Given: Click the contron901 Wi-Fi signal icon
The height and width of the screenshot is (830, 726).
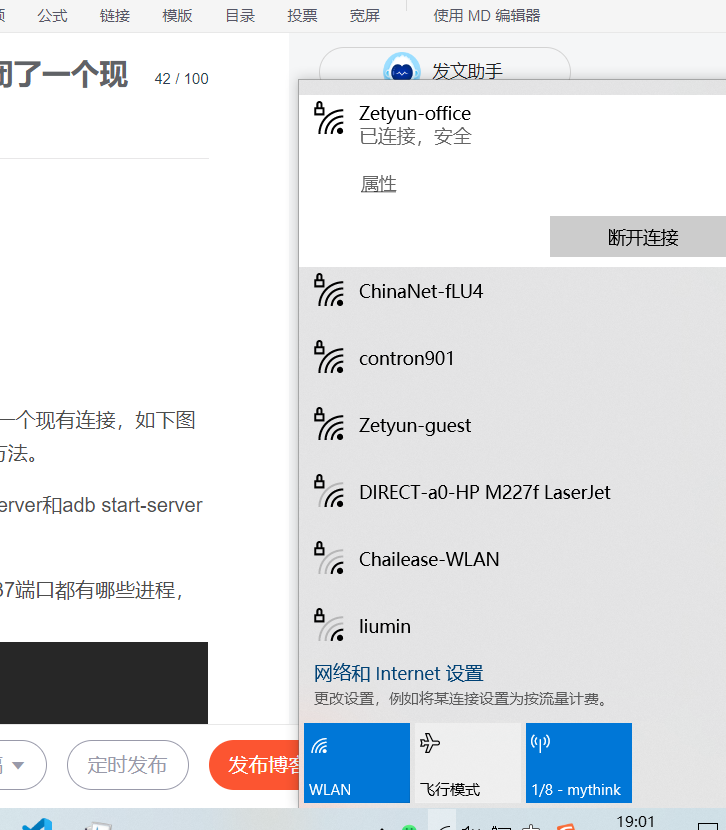Looking at the screenshot, I should (x=329, y=357).
